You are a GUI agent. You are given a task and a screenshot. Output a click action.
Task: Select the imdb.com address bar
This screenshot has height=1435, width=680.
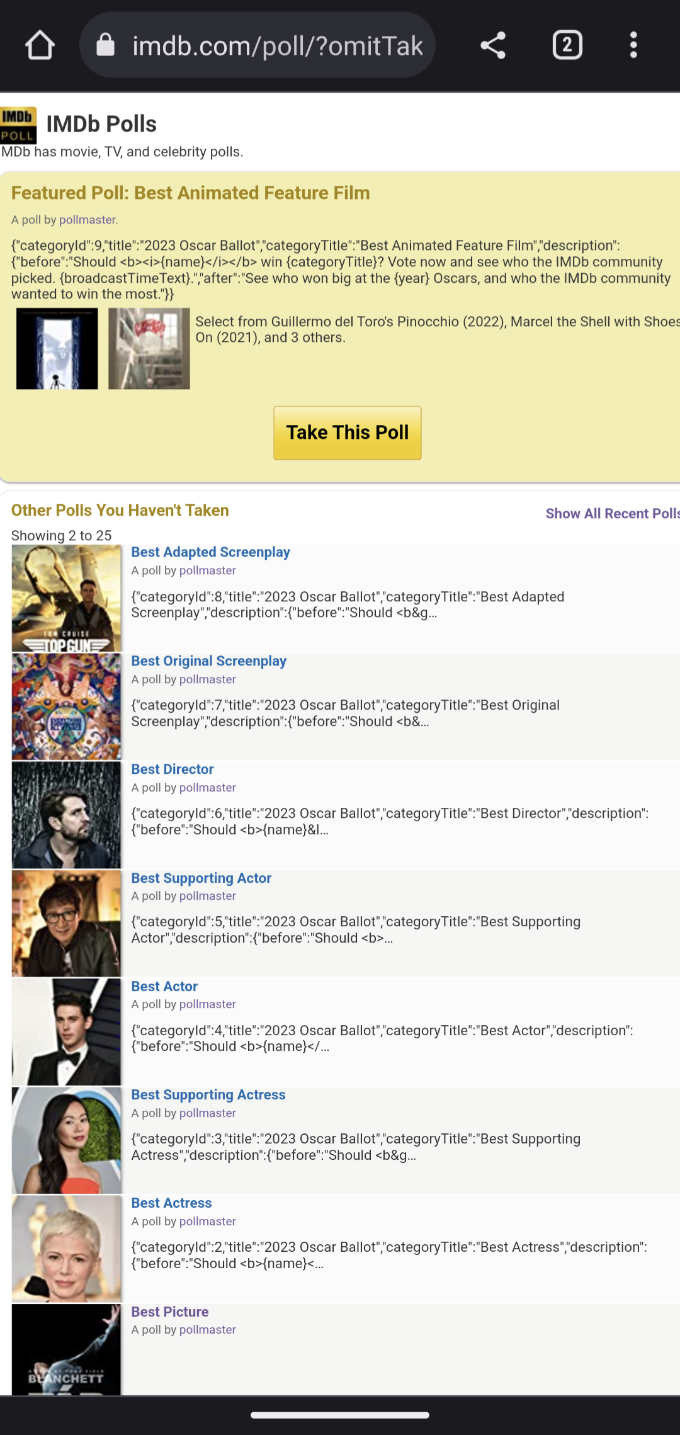[x=257, y=45]
